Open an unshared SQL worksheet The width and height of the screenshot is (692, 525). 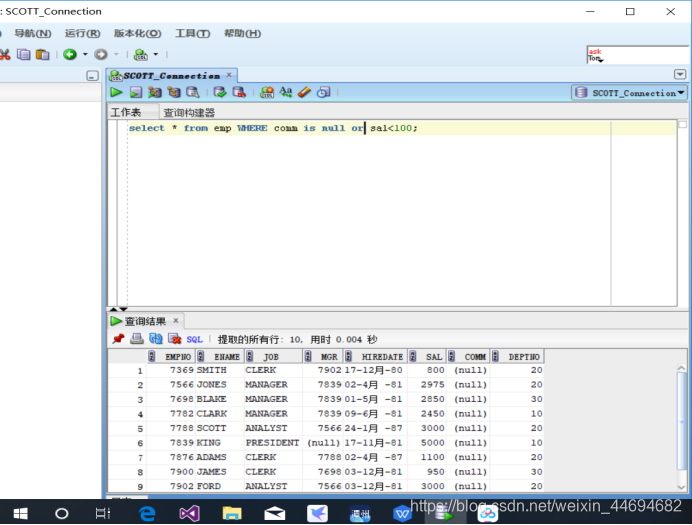[267, 92]
